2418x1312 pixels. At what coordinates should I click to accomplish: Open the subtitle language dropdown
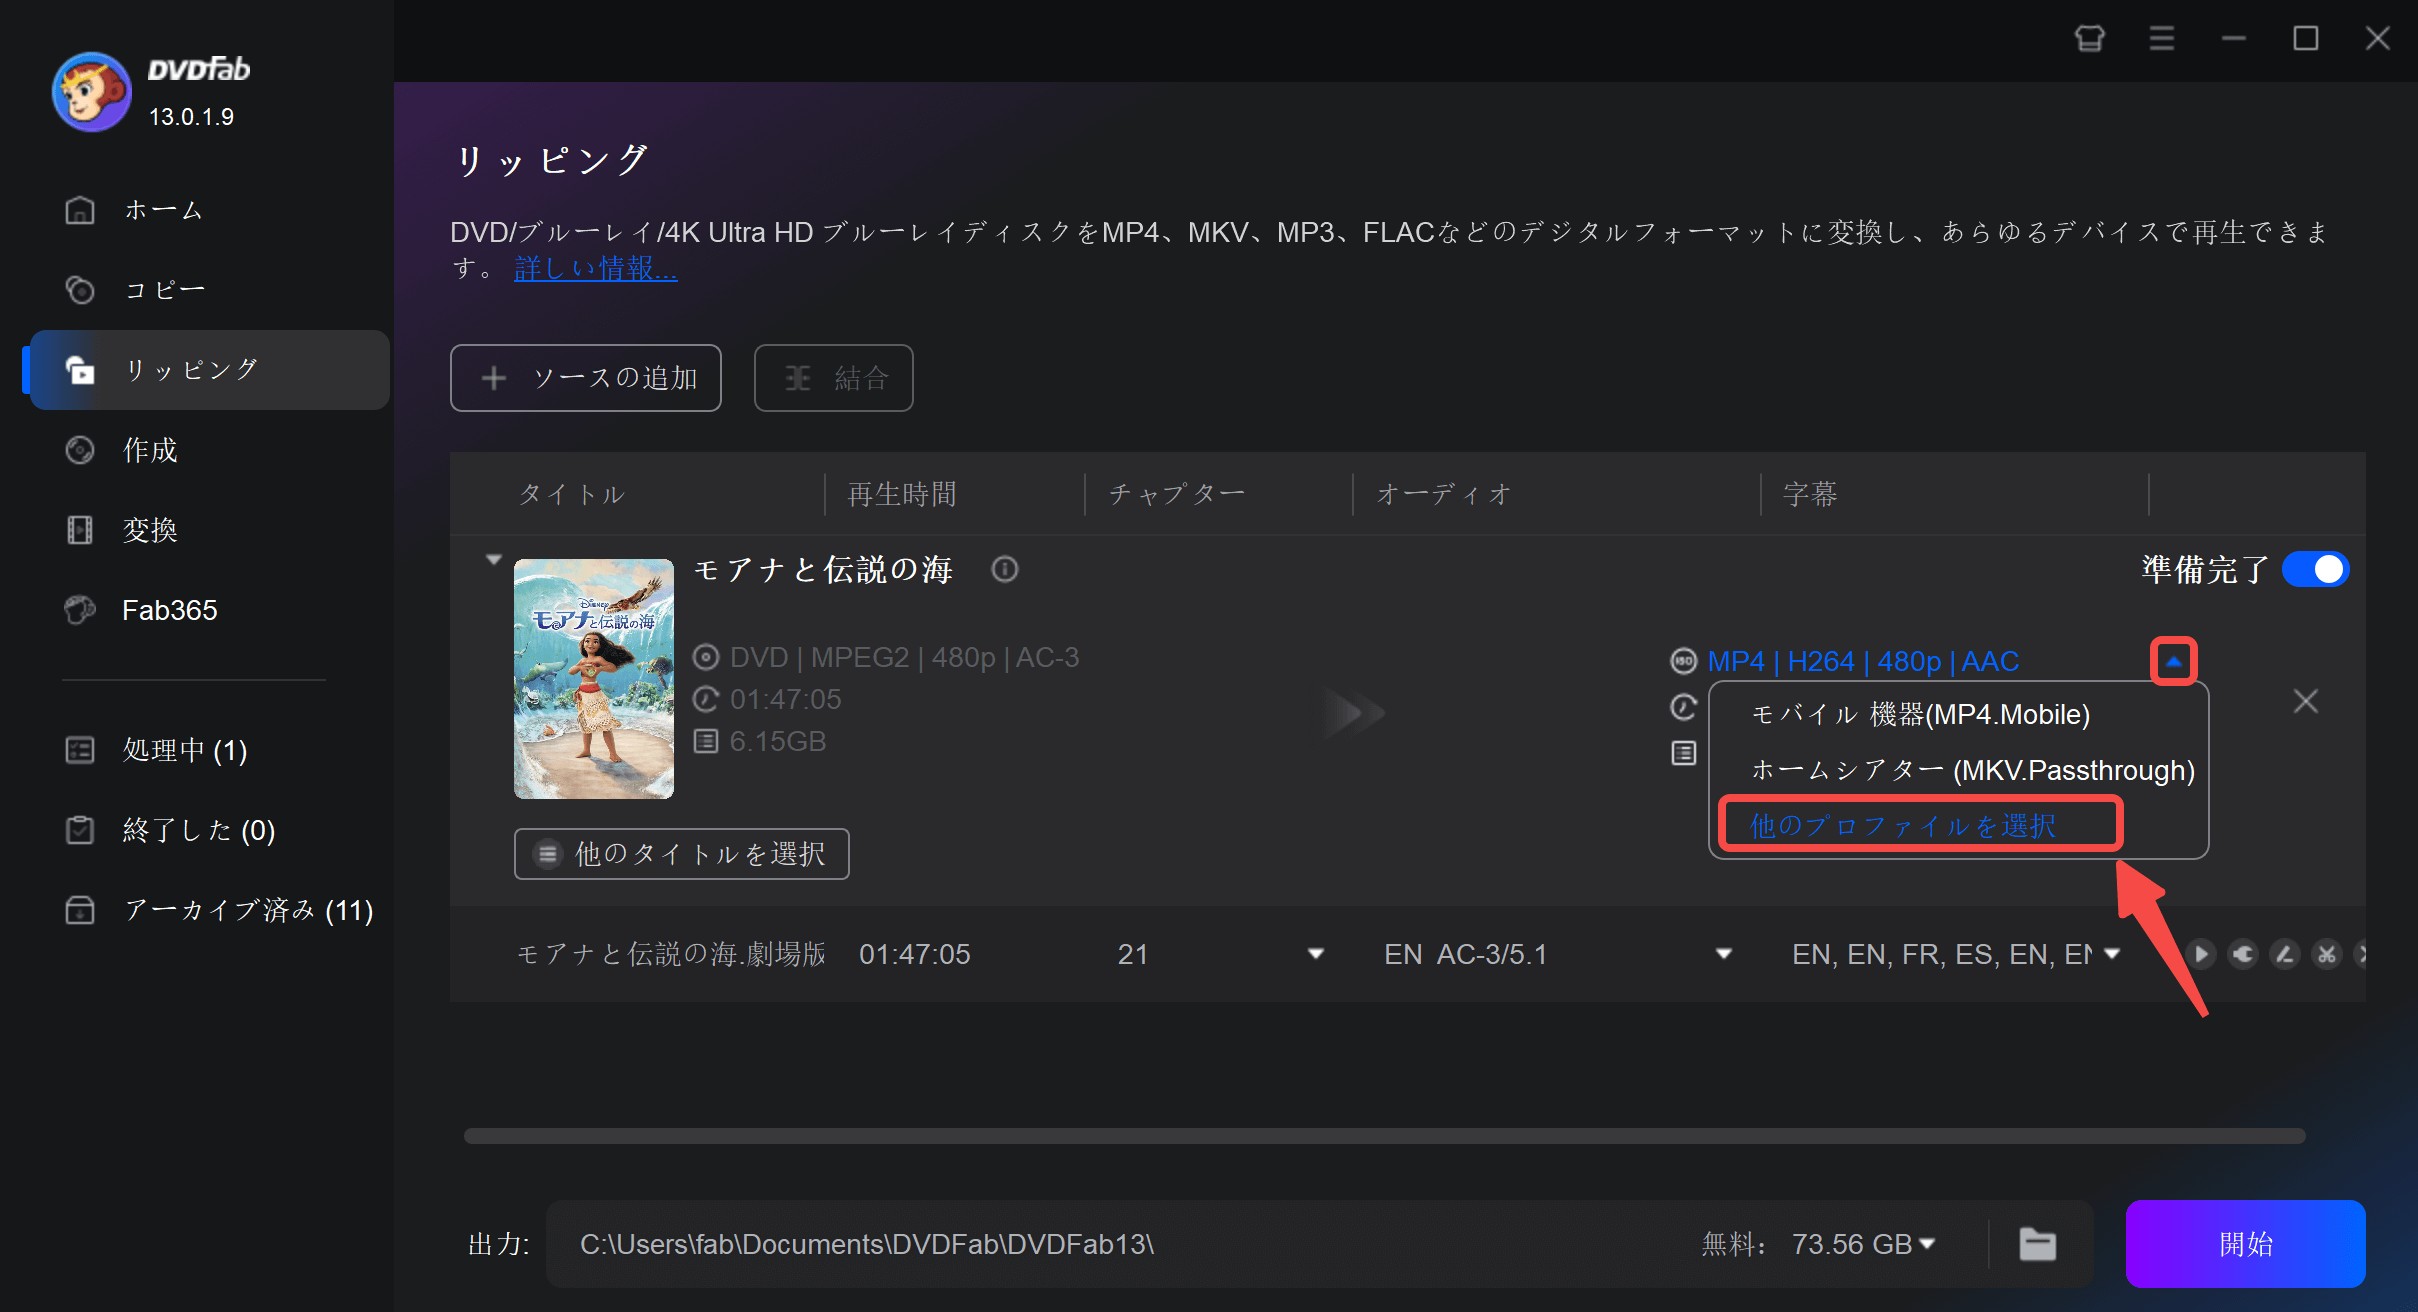pos(2112,954)
